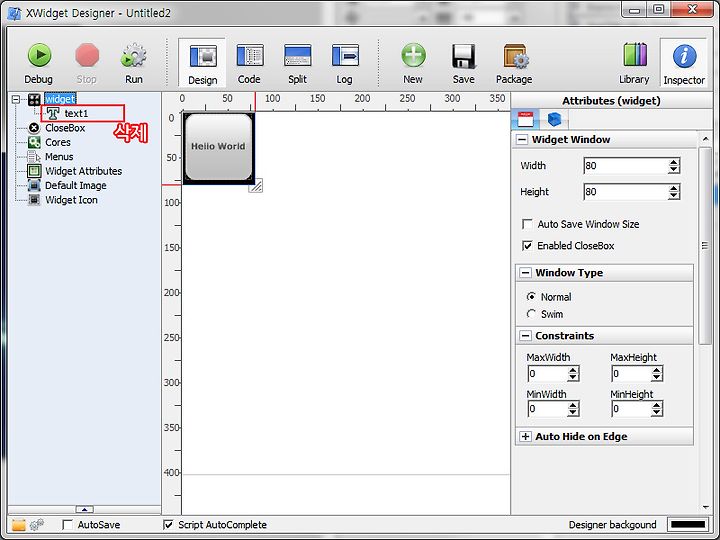Click the Menus document icon
Image resolution: width=720 pixels, height=540 pixels.
pyautogui.click(x=34, y=157)
